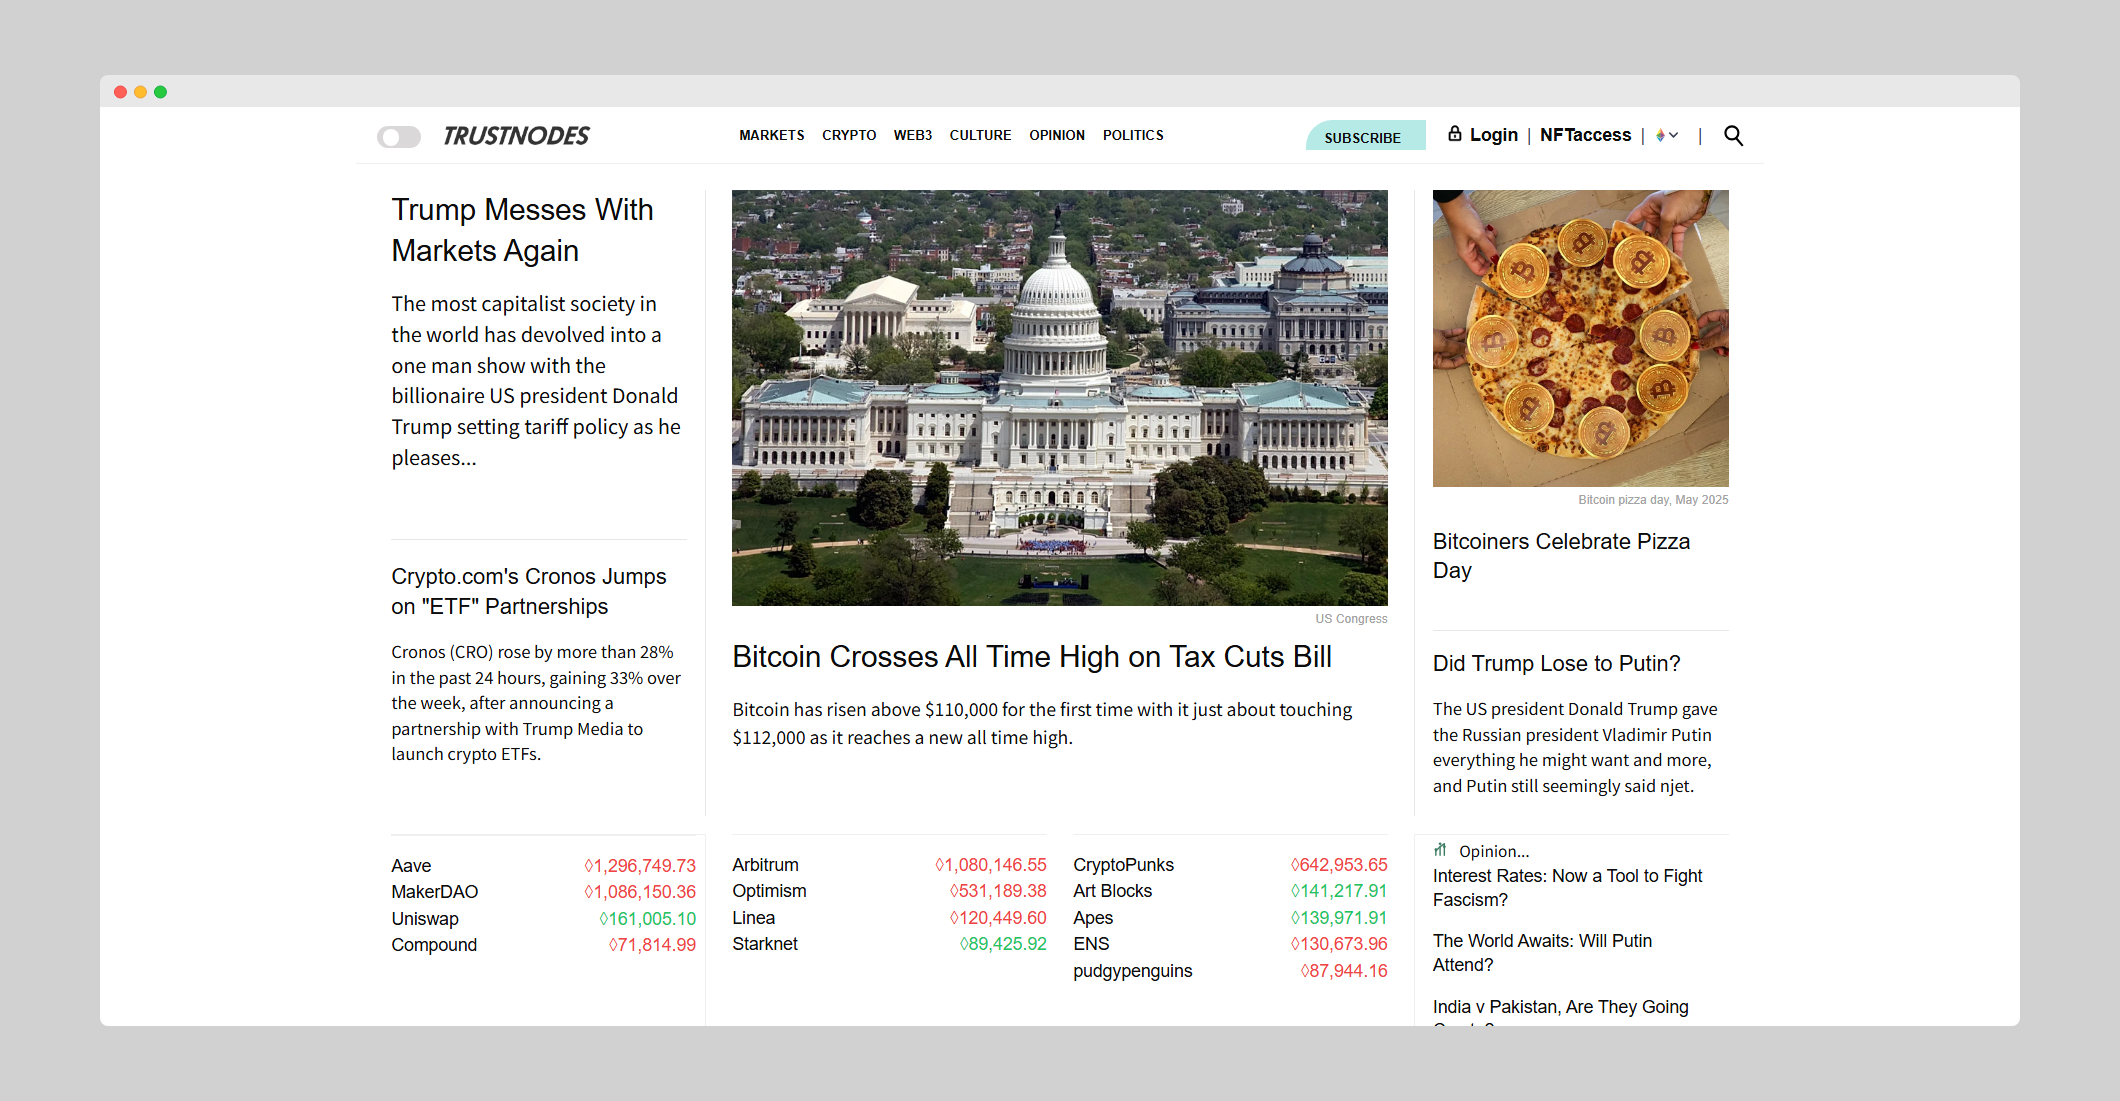Open the NFTaccess page
Screen dimensions: 2120x1101
pos(1585,134)
